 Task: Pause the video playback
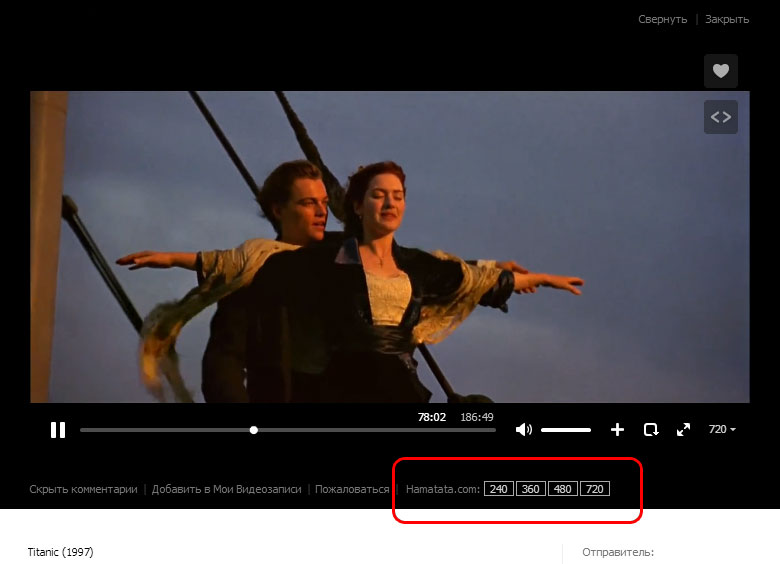[x=58, y=430]
